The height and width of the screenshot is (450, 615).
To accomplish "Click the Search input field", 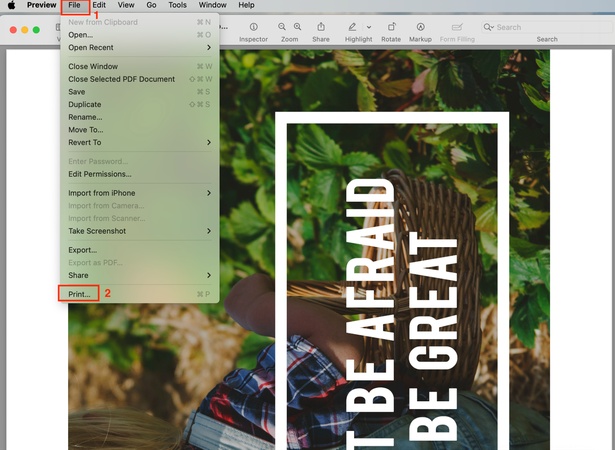I will pyautogui.click(x=546, y=27).
